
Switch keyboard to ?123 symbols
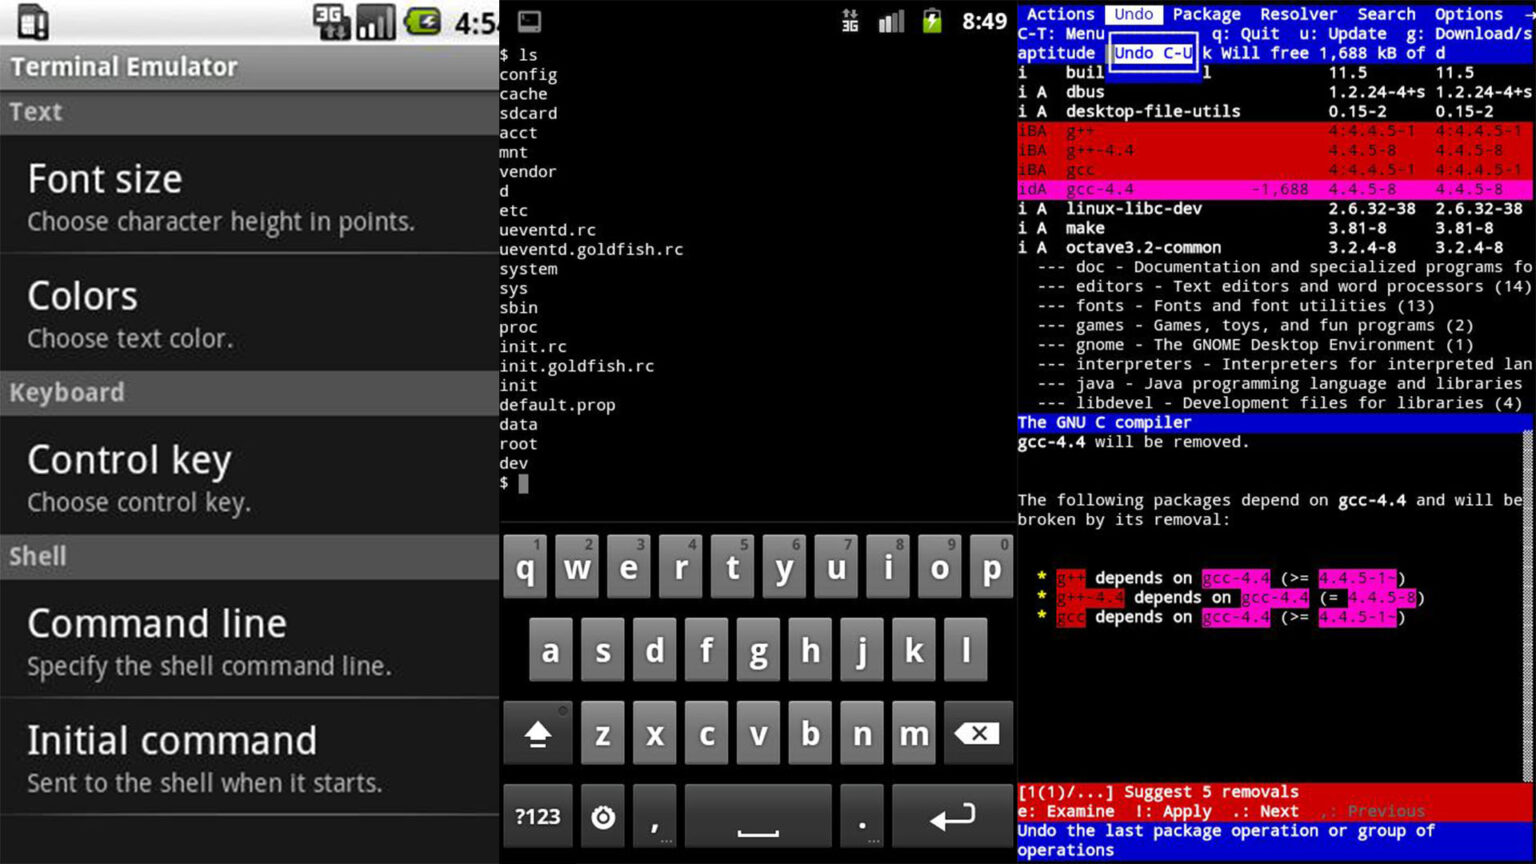click(537, 817)
